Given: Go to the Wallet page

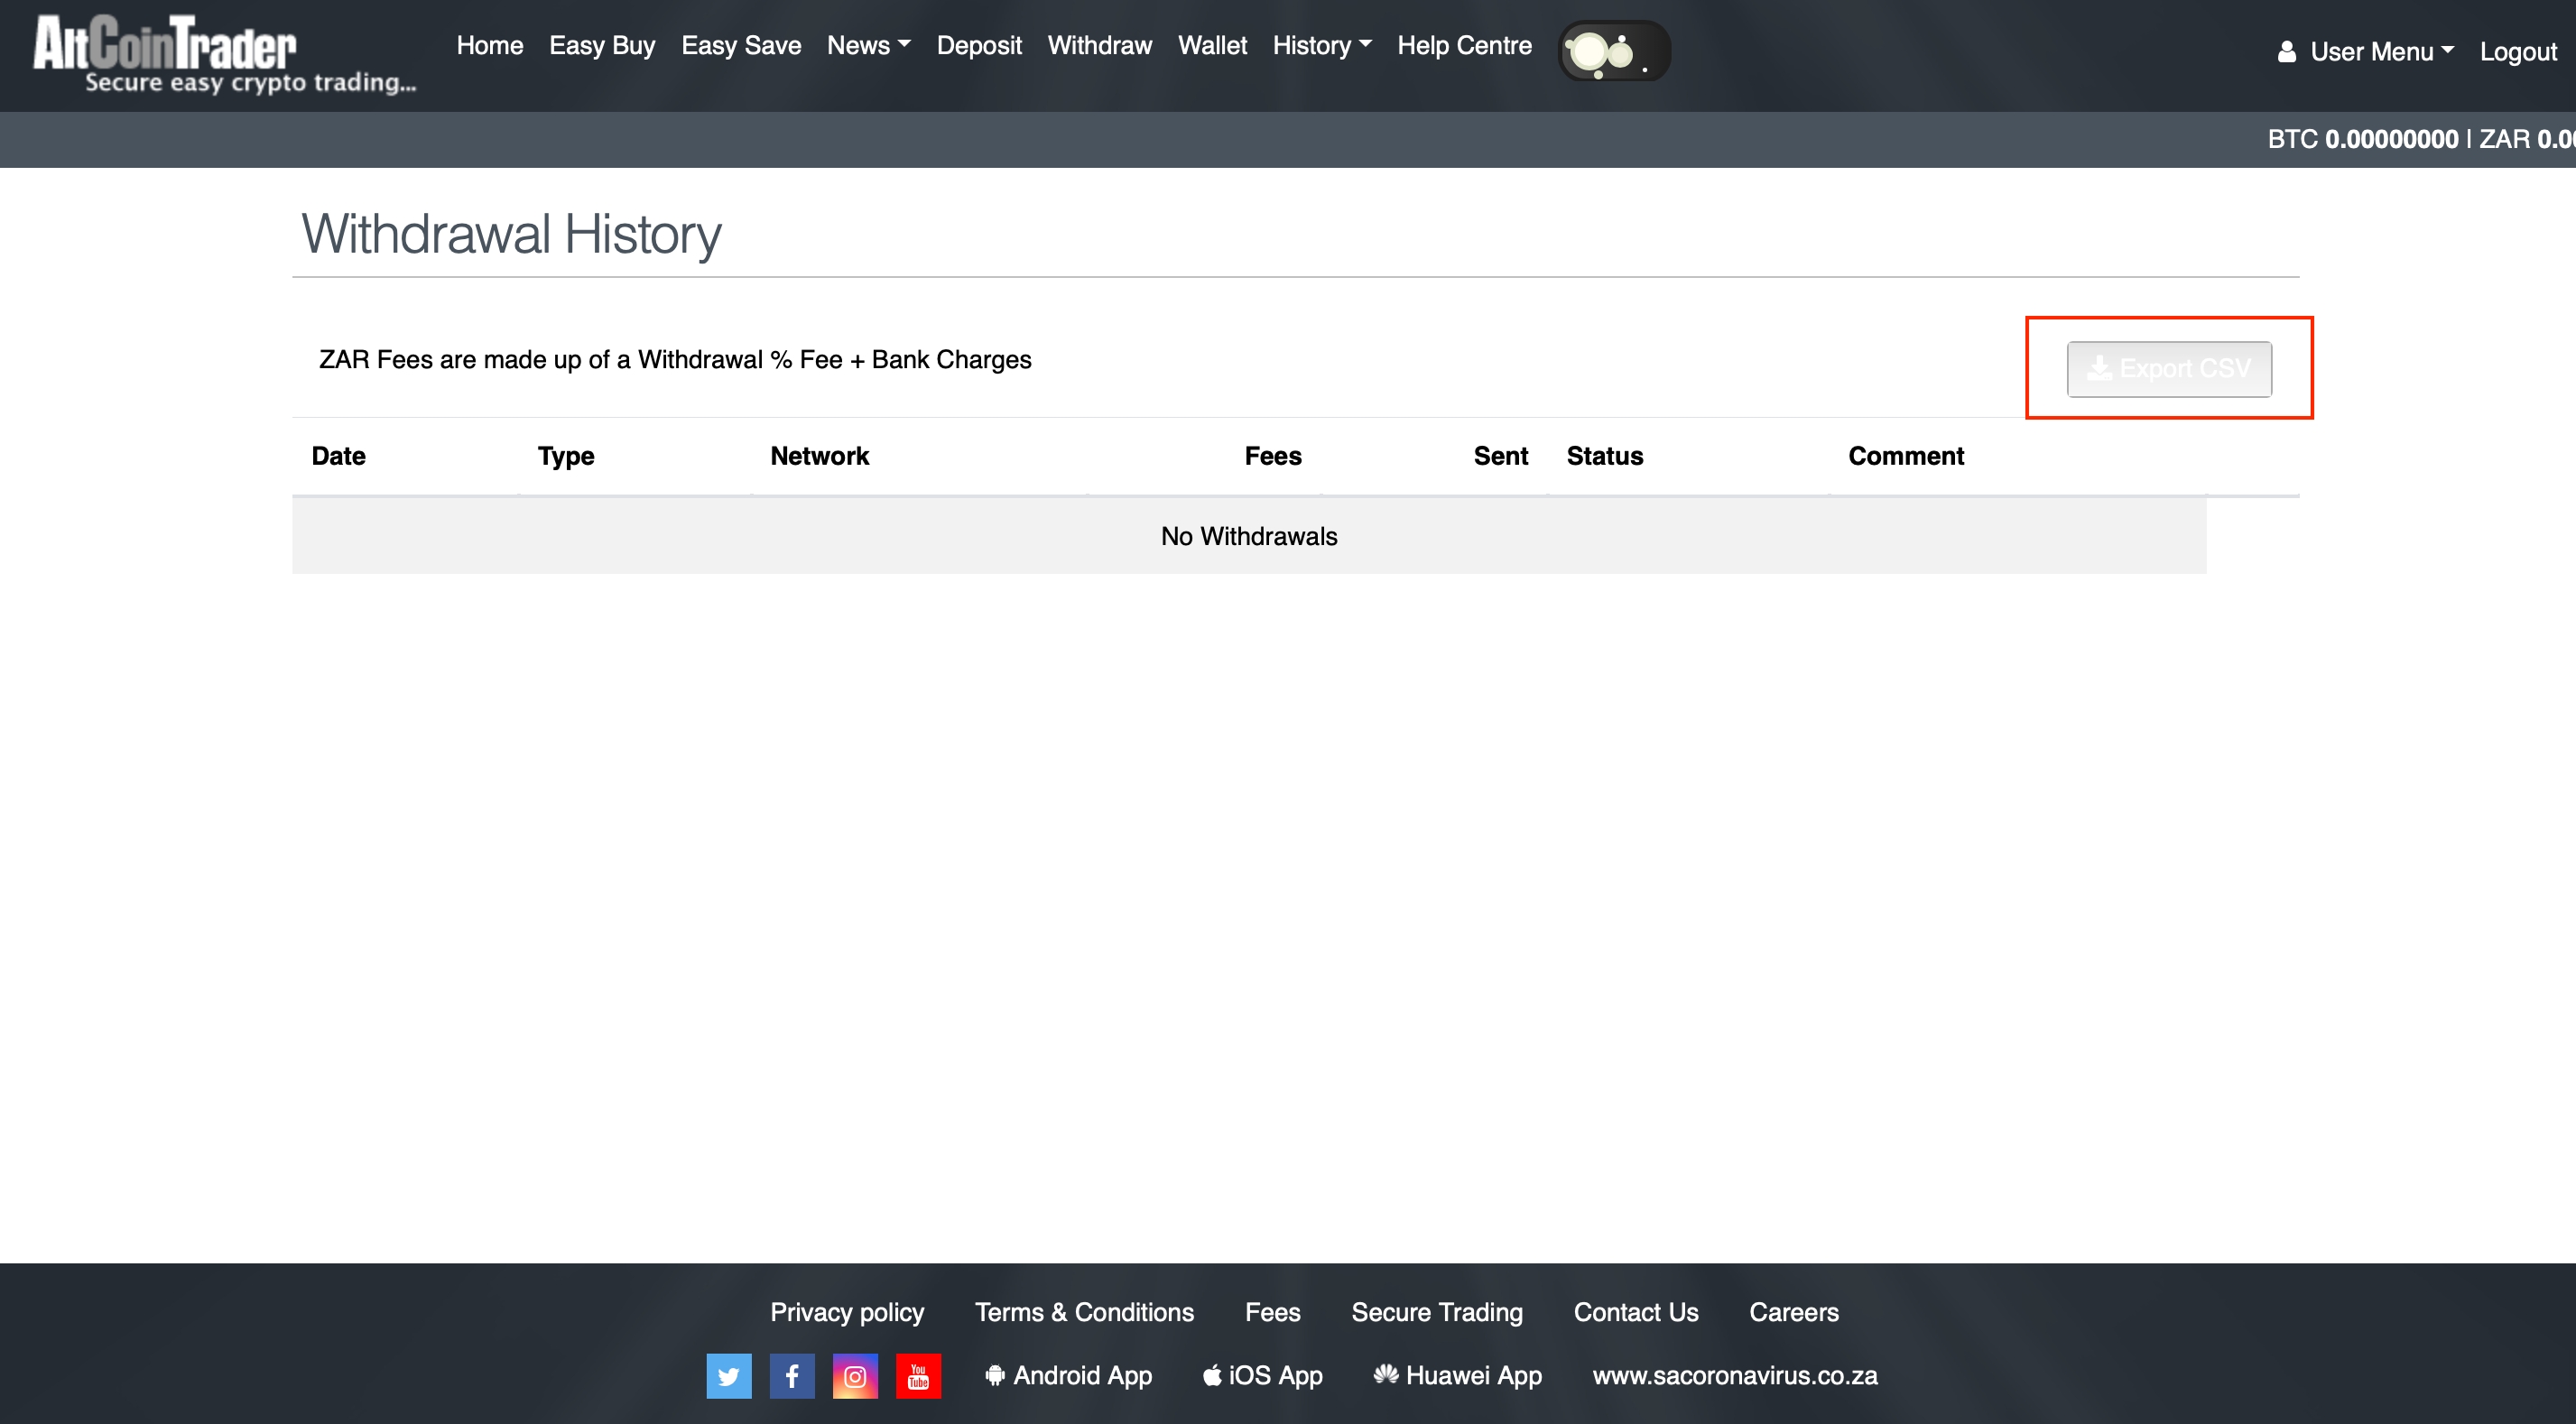Looking at the screenshot, I should click(1212, 46).
